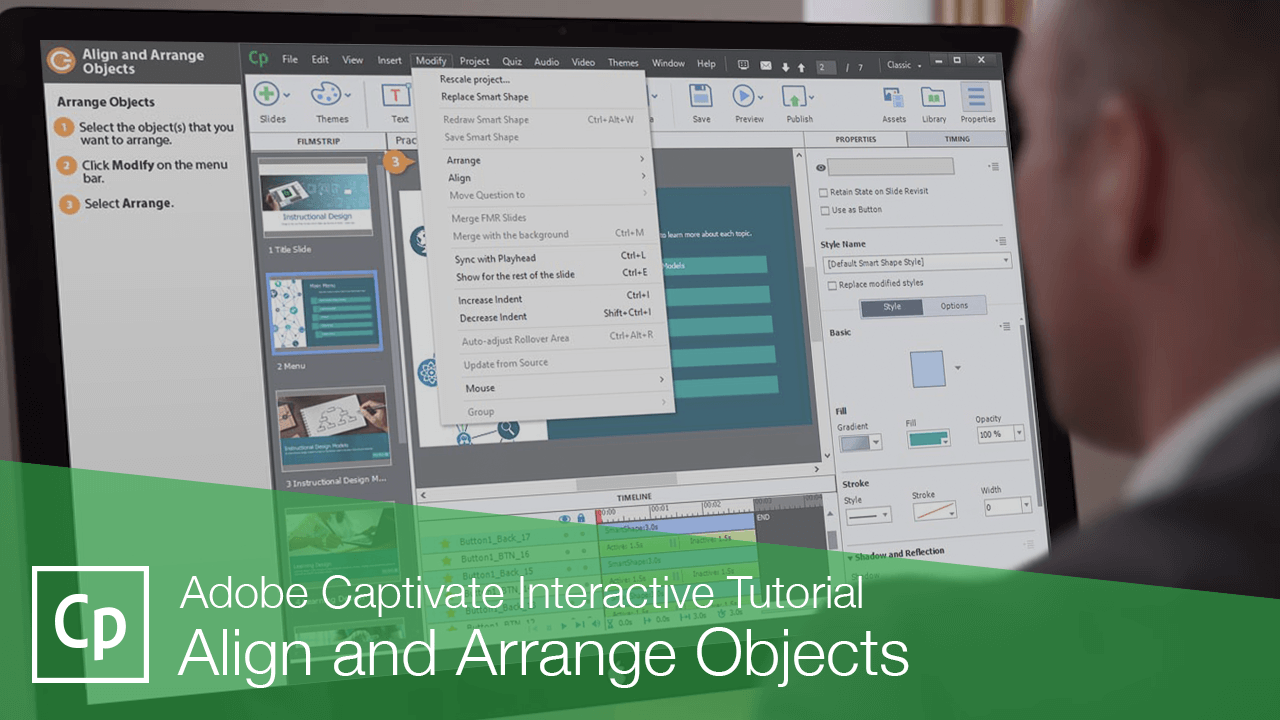Click the Properties icon at top right
Viewport: 1280px width, 720px height.
pyautogui.click(x=977, y=101)
